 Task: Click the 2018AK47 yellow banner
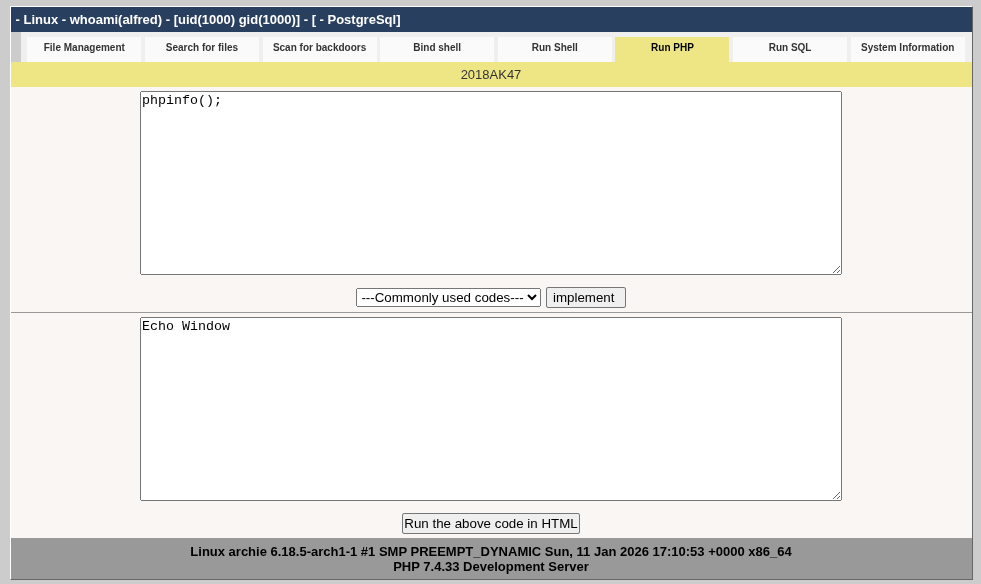pos(490,75)
